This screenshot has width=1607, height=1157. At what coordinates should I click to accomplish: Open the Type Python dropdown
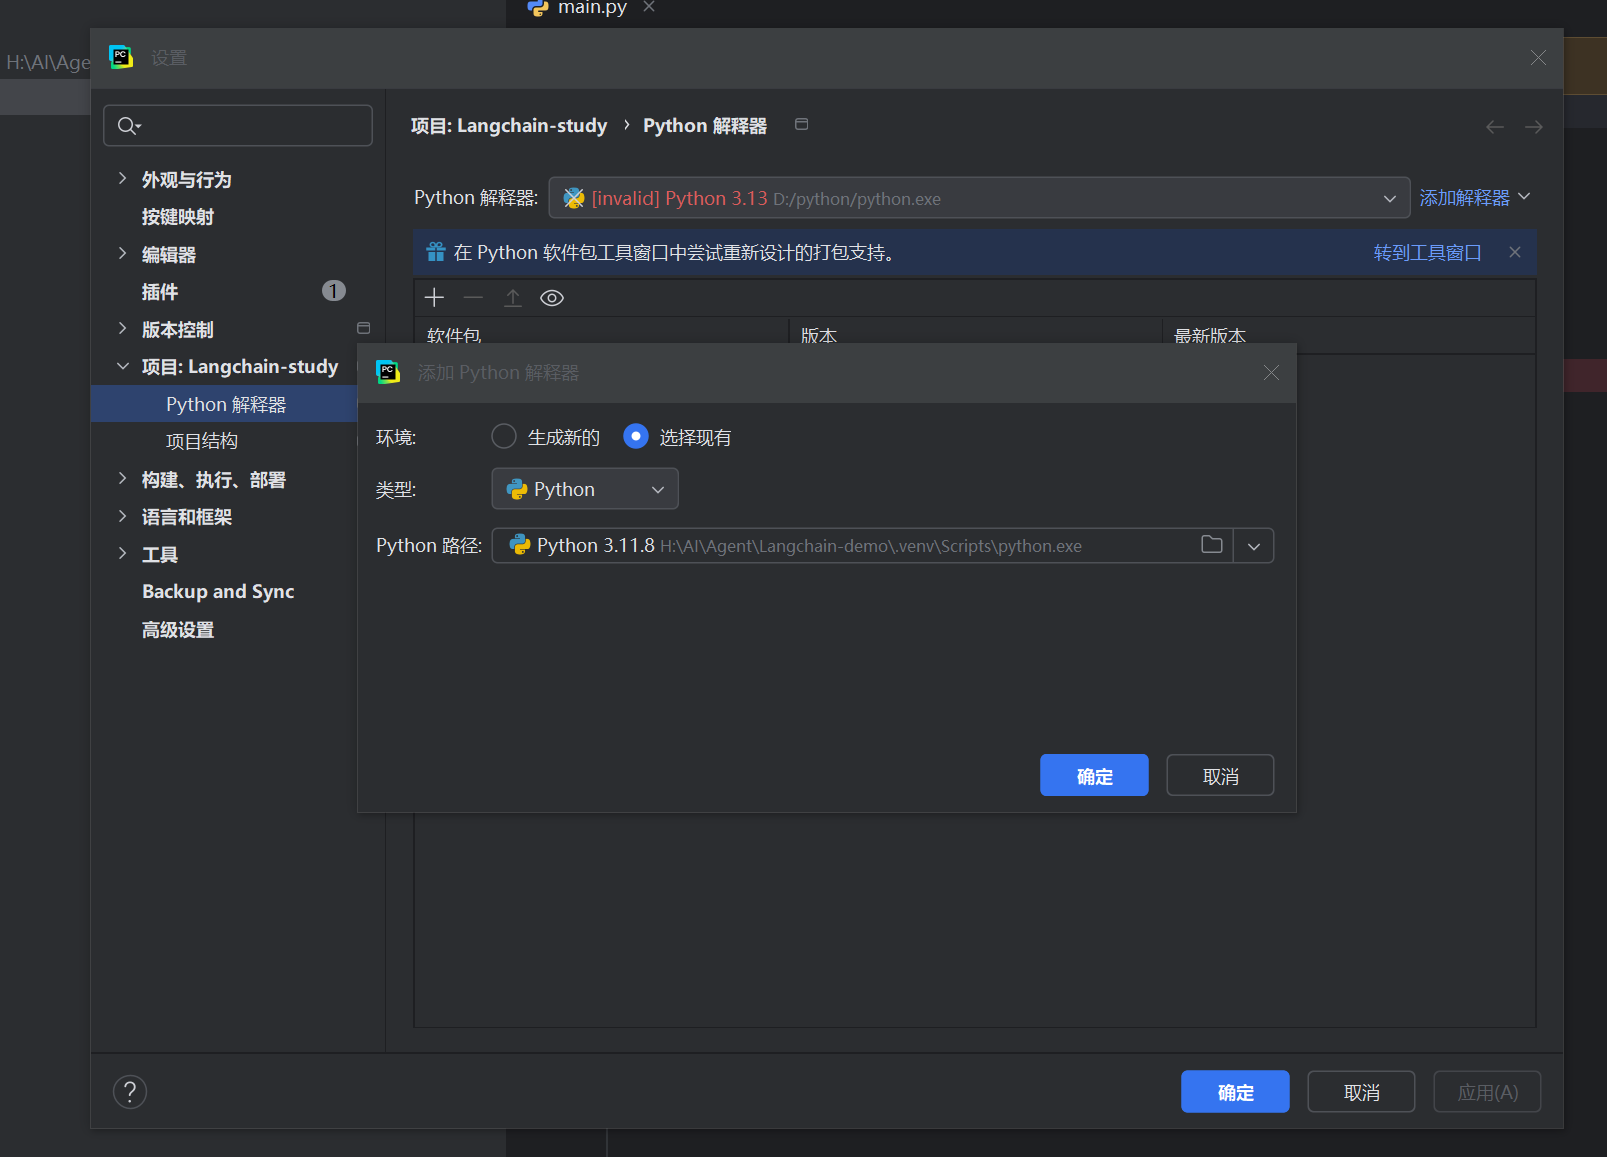[x=585, y=489]
